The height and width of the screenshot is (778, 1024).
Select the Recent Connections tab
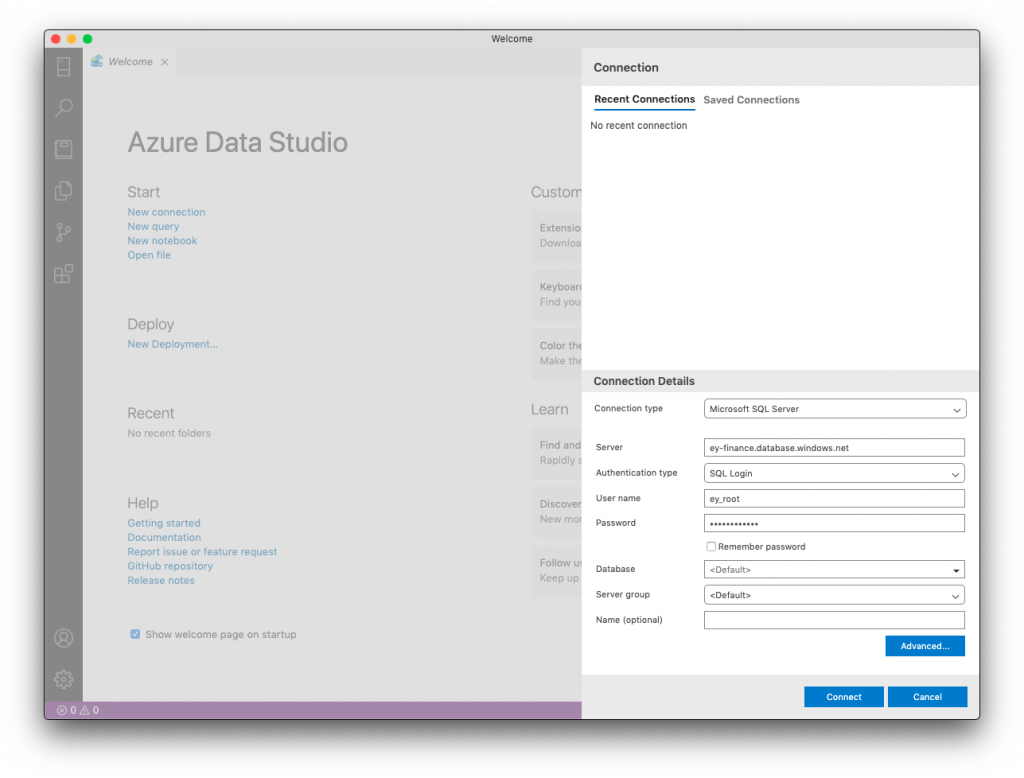pos(644,99)
